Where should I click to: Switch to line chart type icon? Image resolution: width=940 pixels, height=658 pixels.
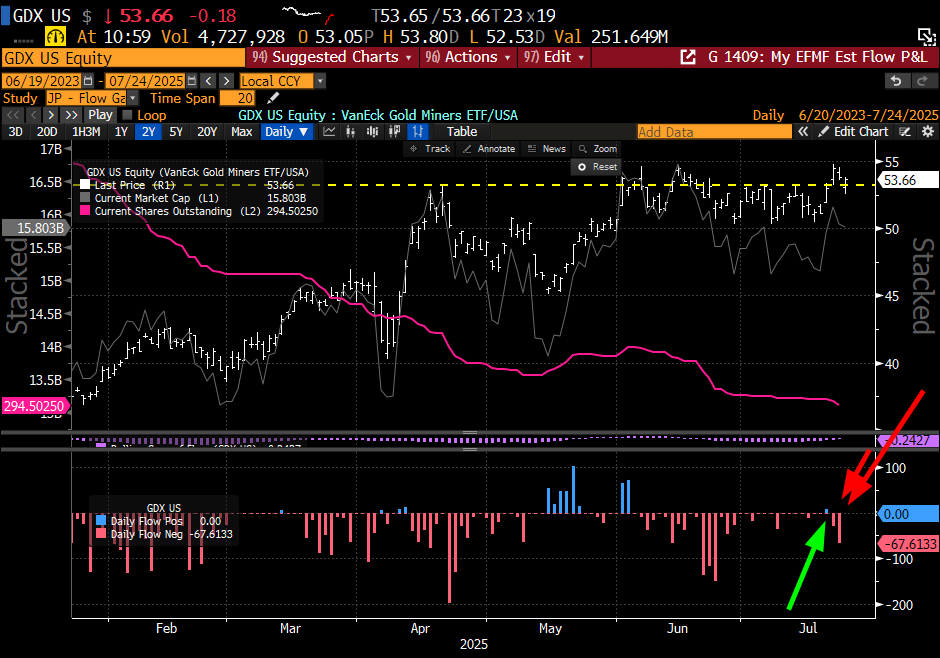click(x=329, y=132)
